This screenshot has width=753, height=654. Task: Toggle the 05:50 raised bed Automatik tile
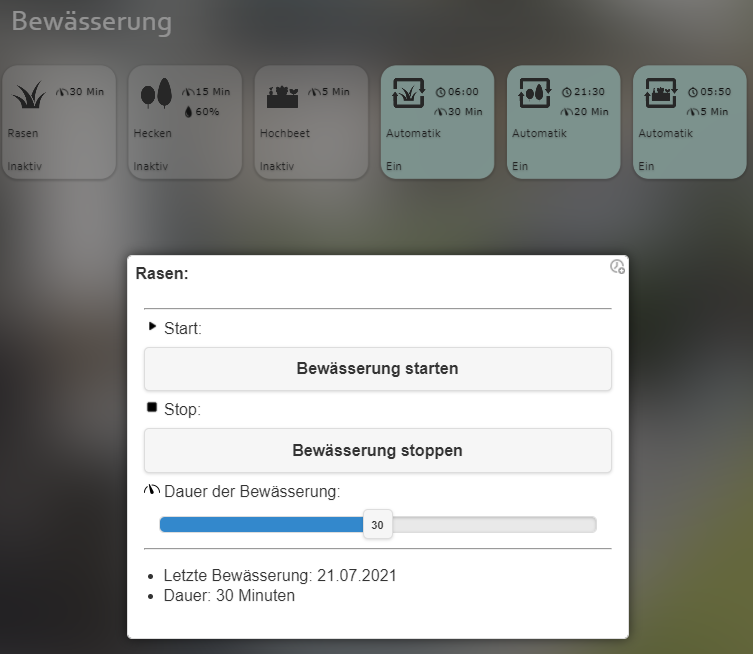690,122
